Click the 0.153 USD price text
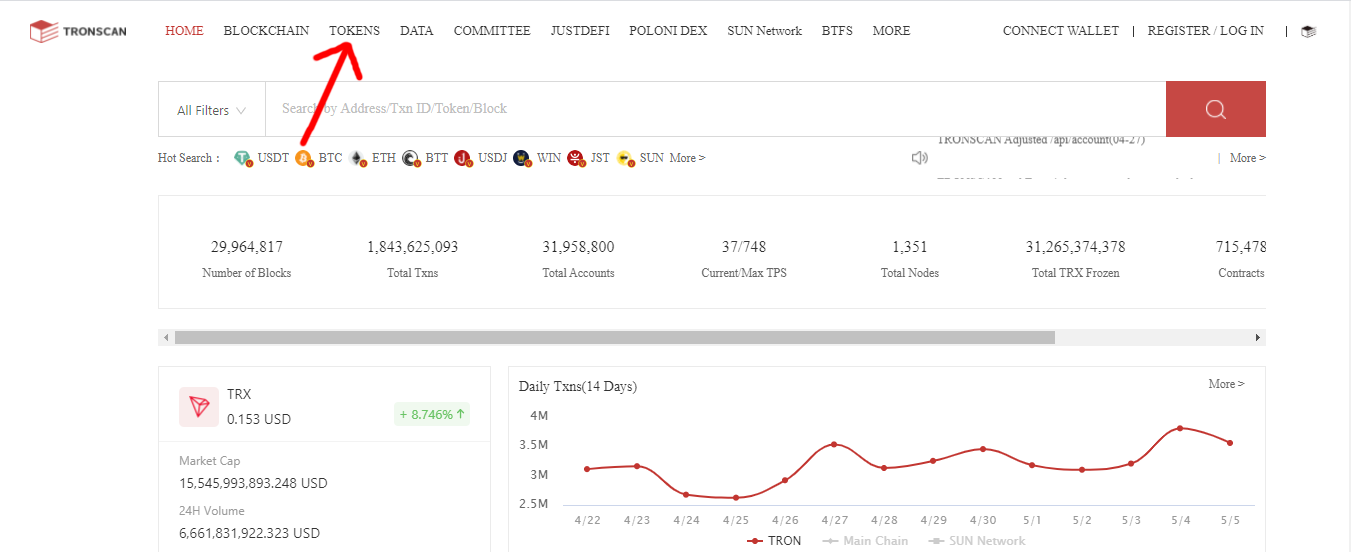Viewport: 1351px width, 552px height. point(259,419)
